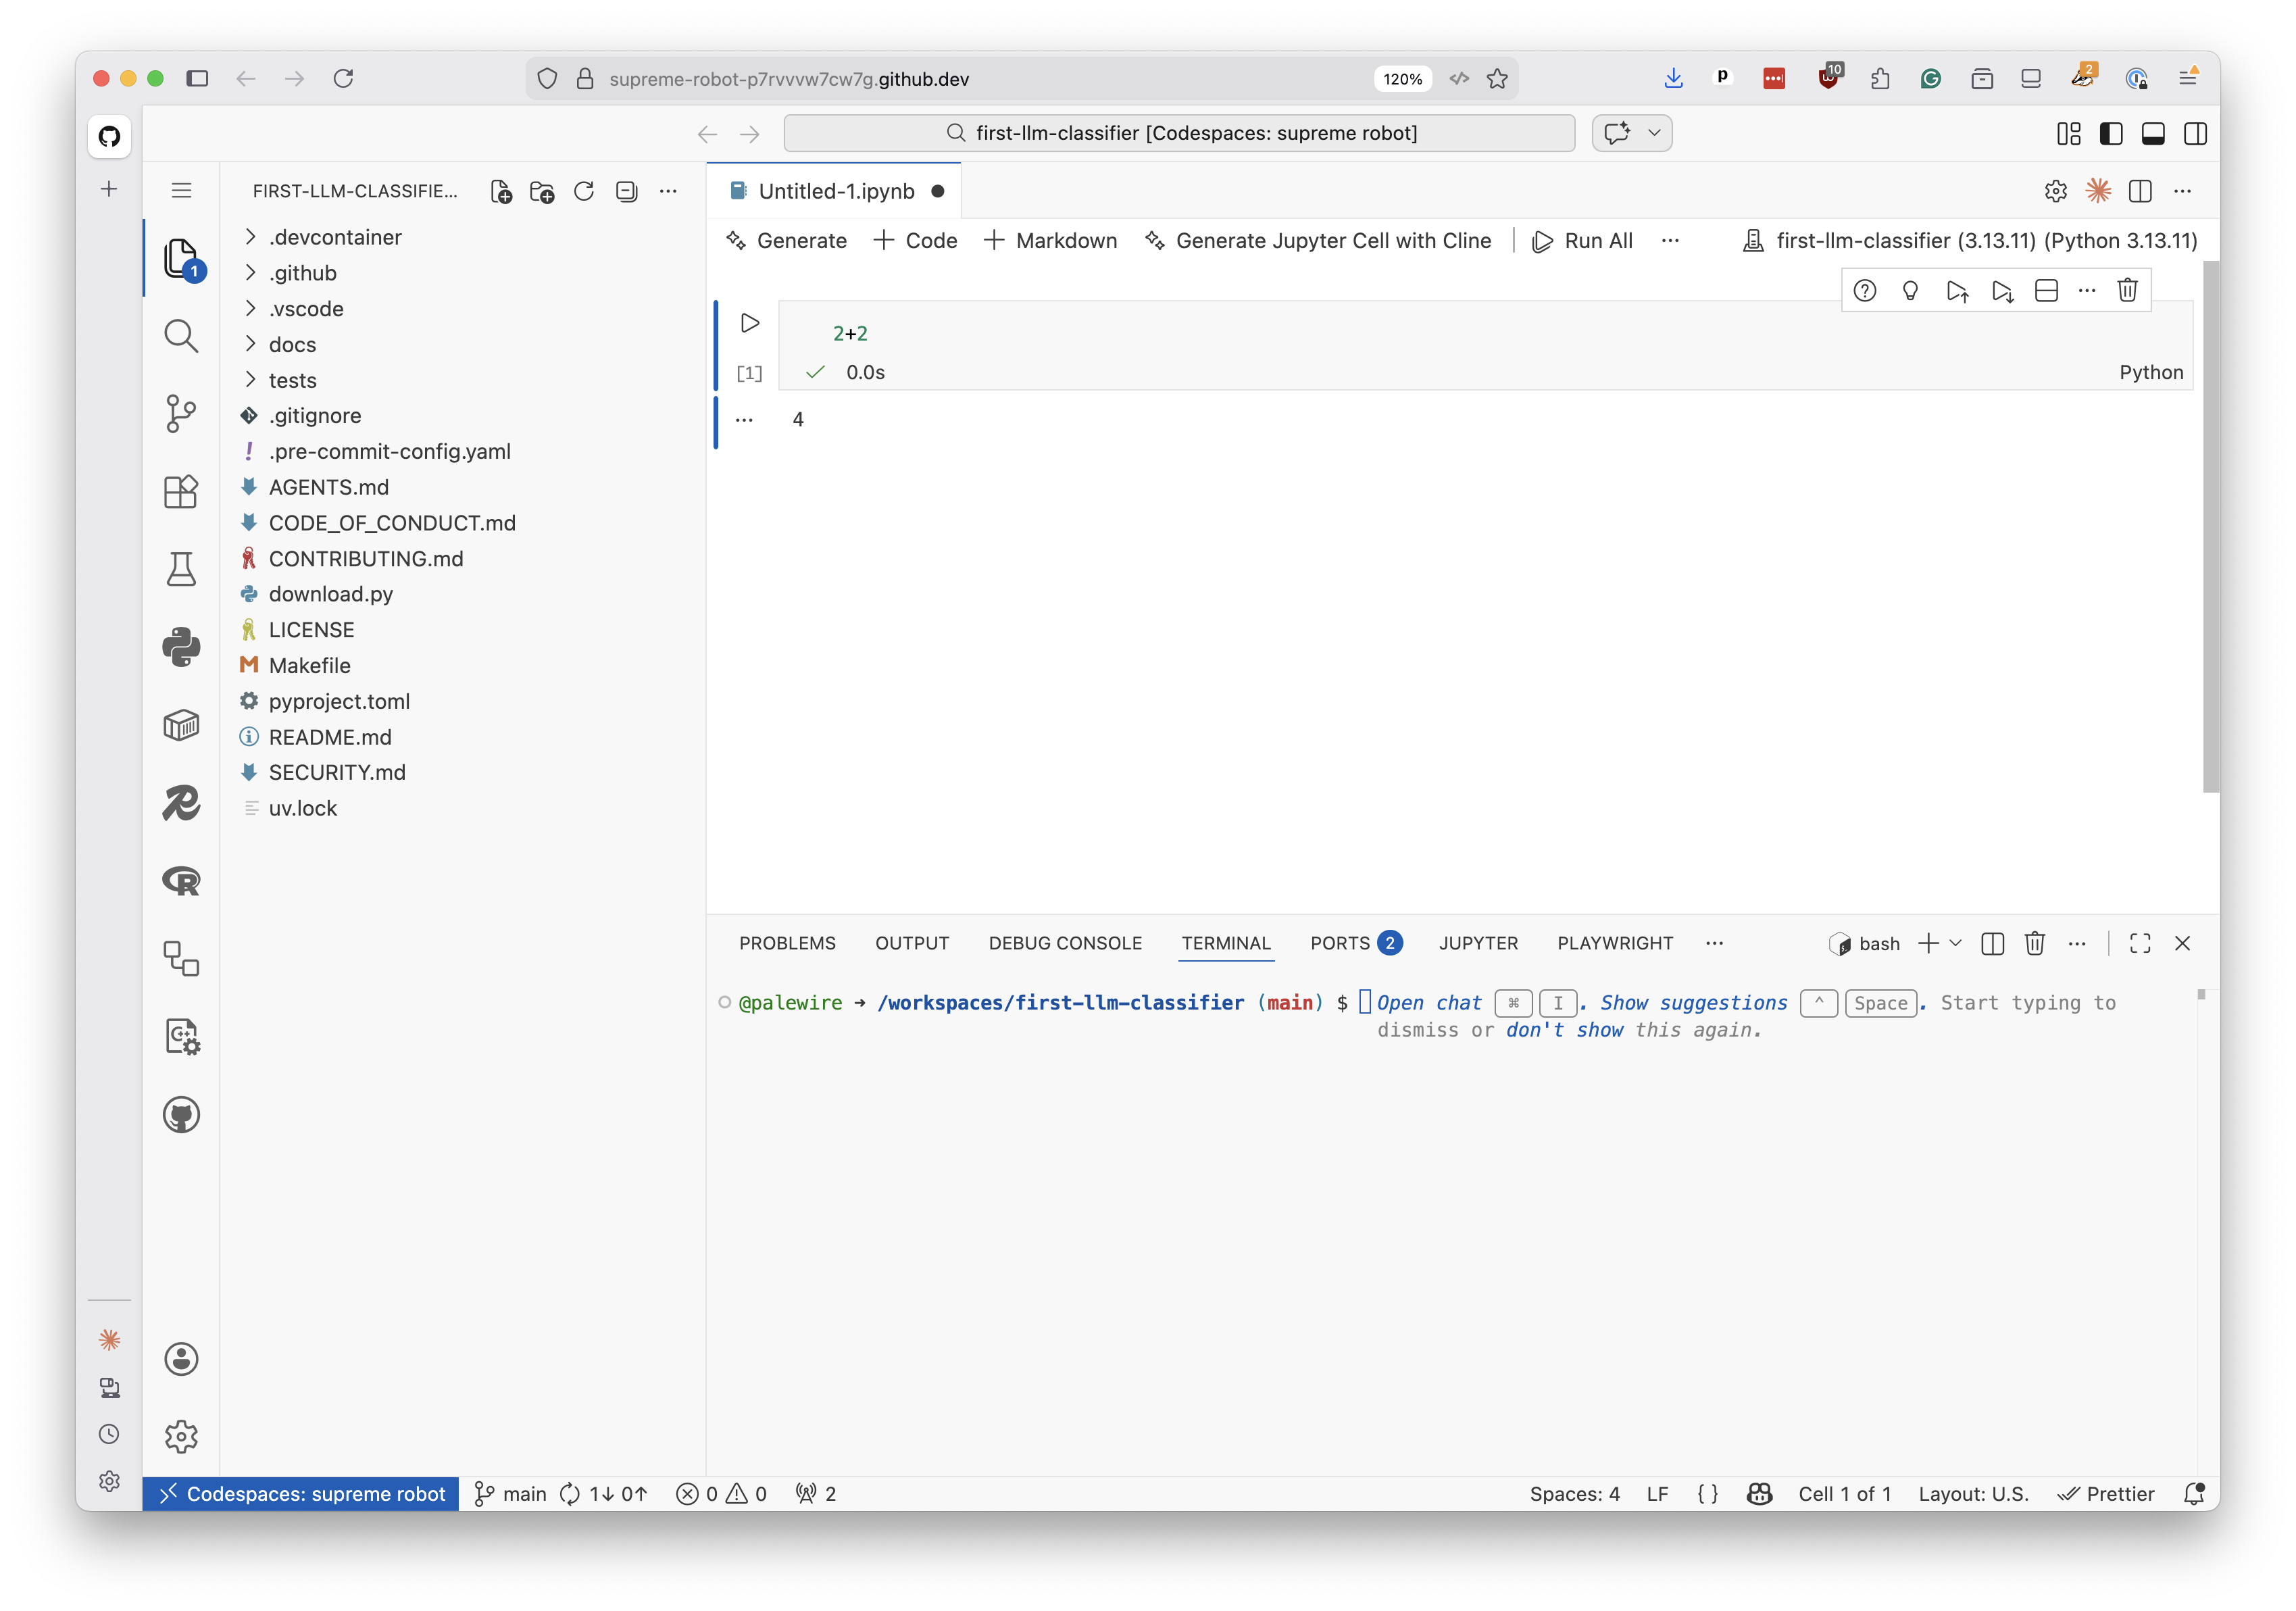Open the bash terminal profile dropdown

tap(1957, 943)
